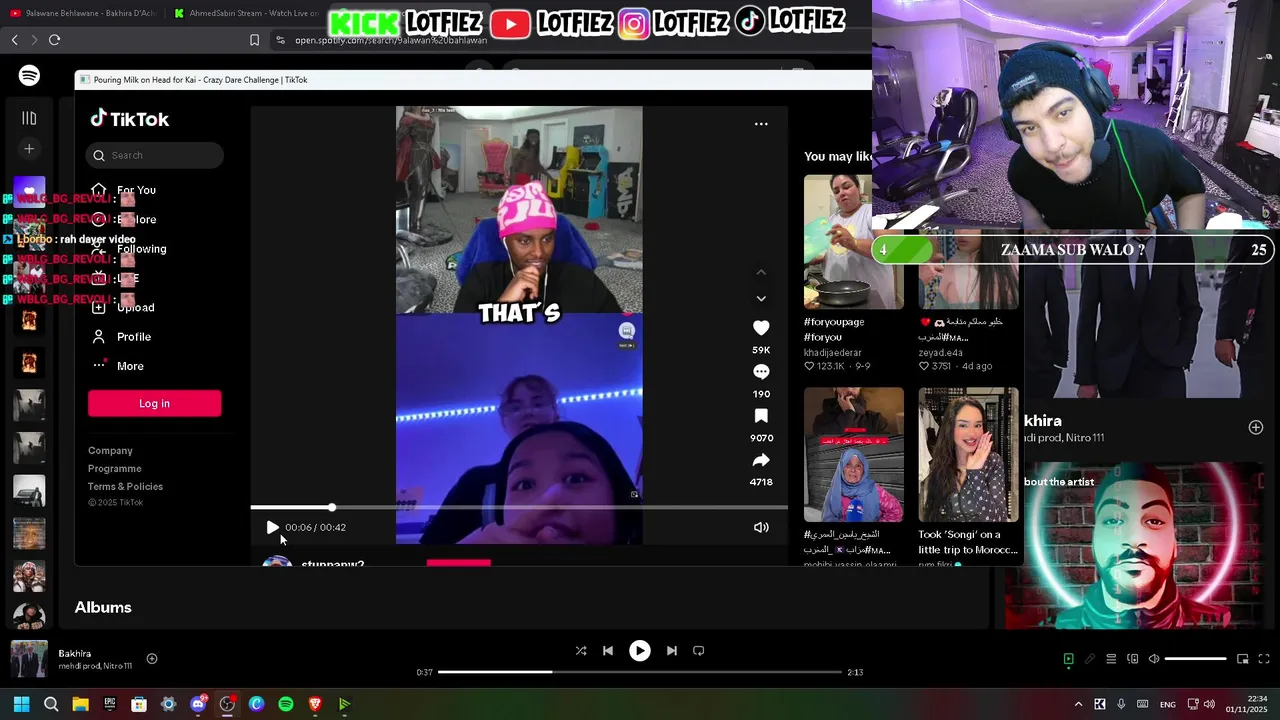Expand Company section in TikTok footer
Viewport: 1280px width, 720px height.
[x=110, y=451]
